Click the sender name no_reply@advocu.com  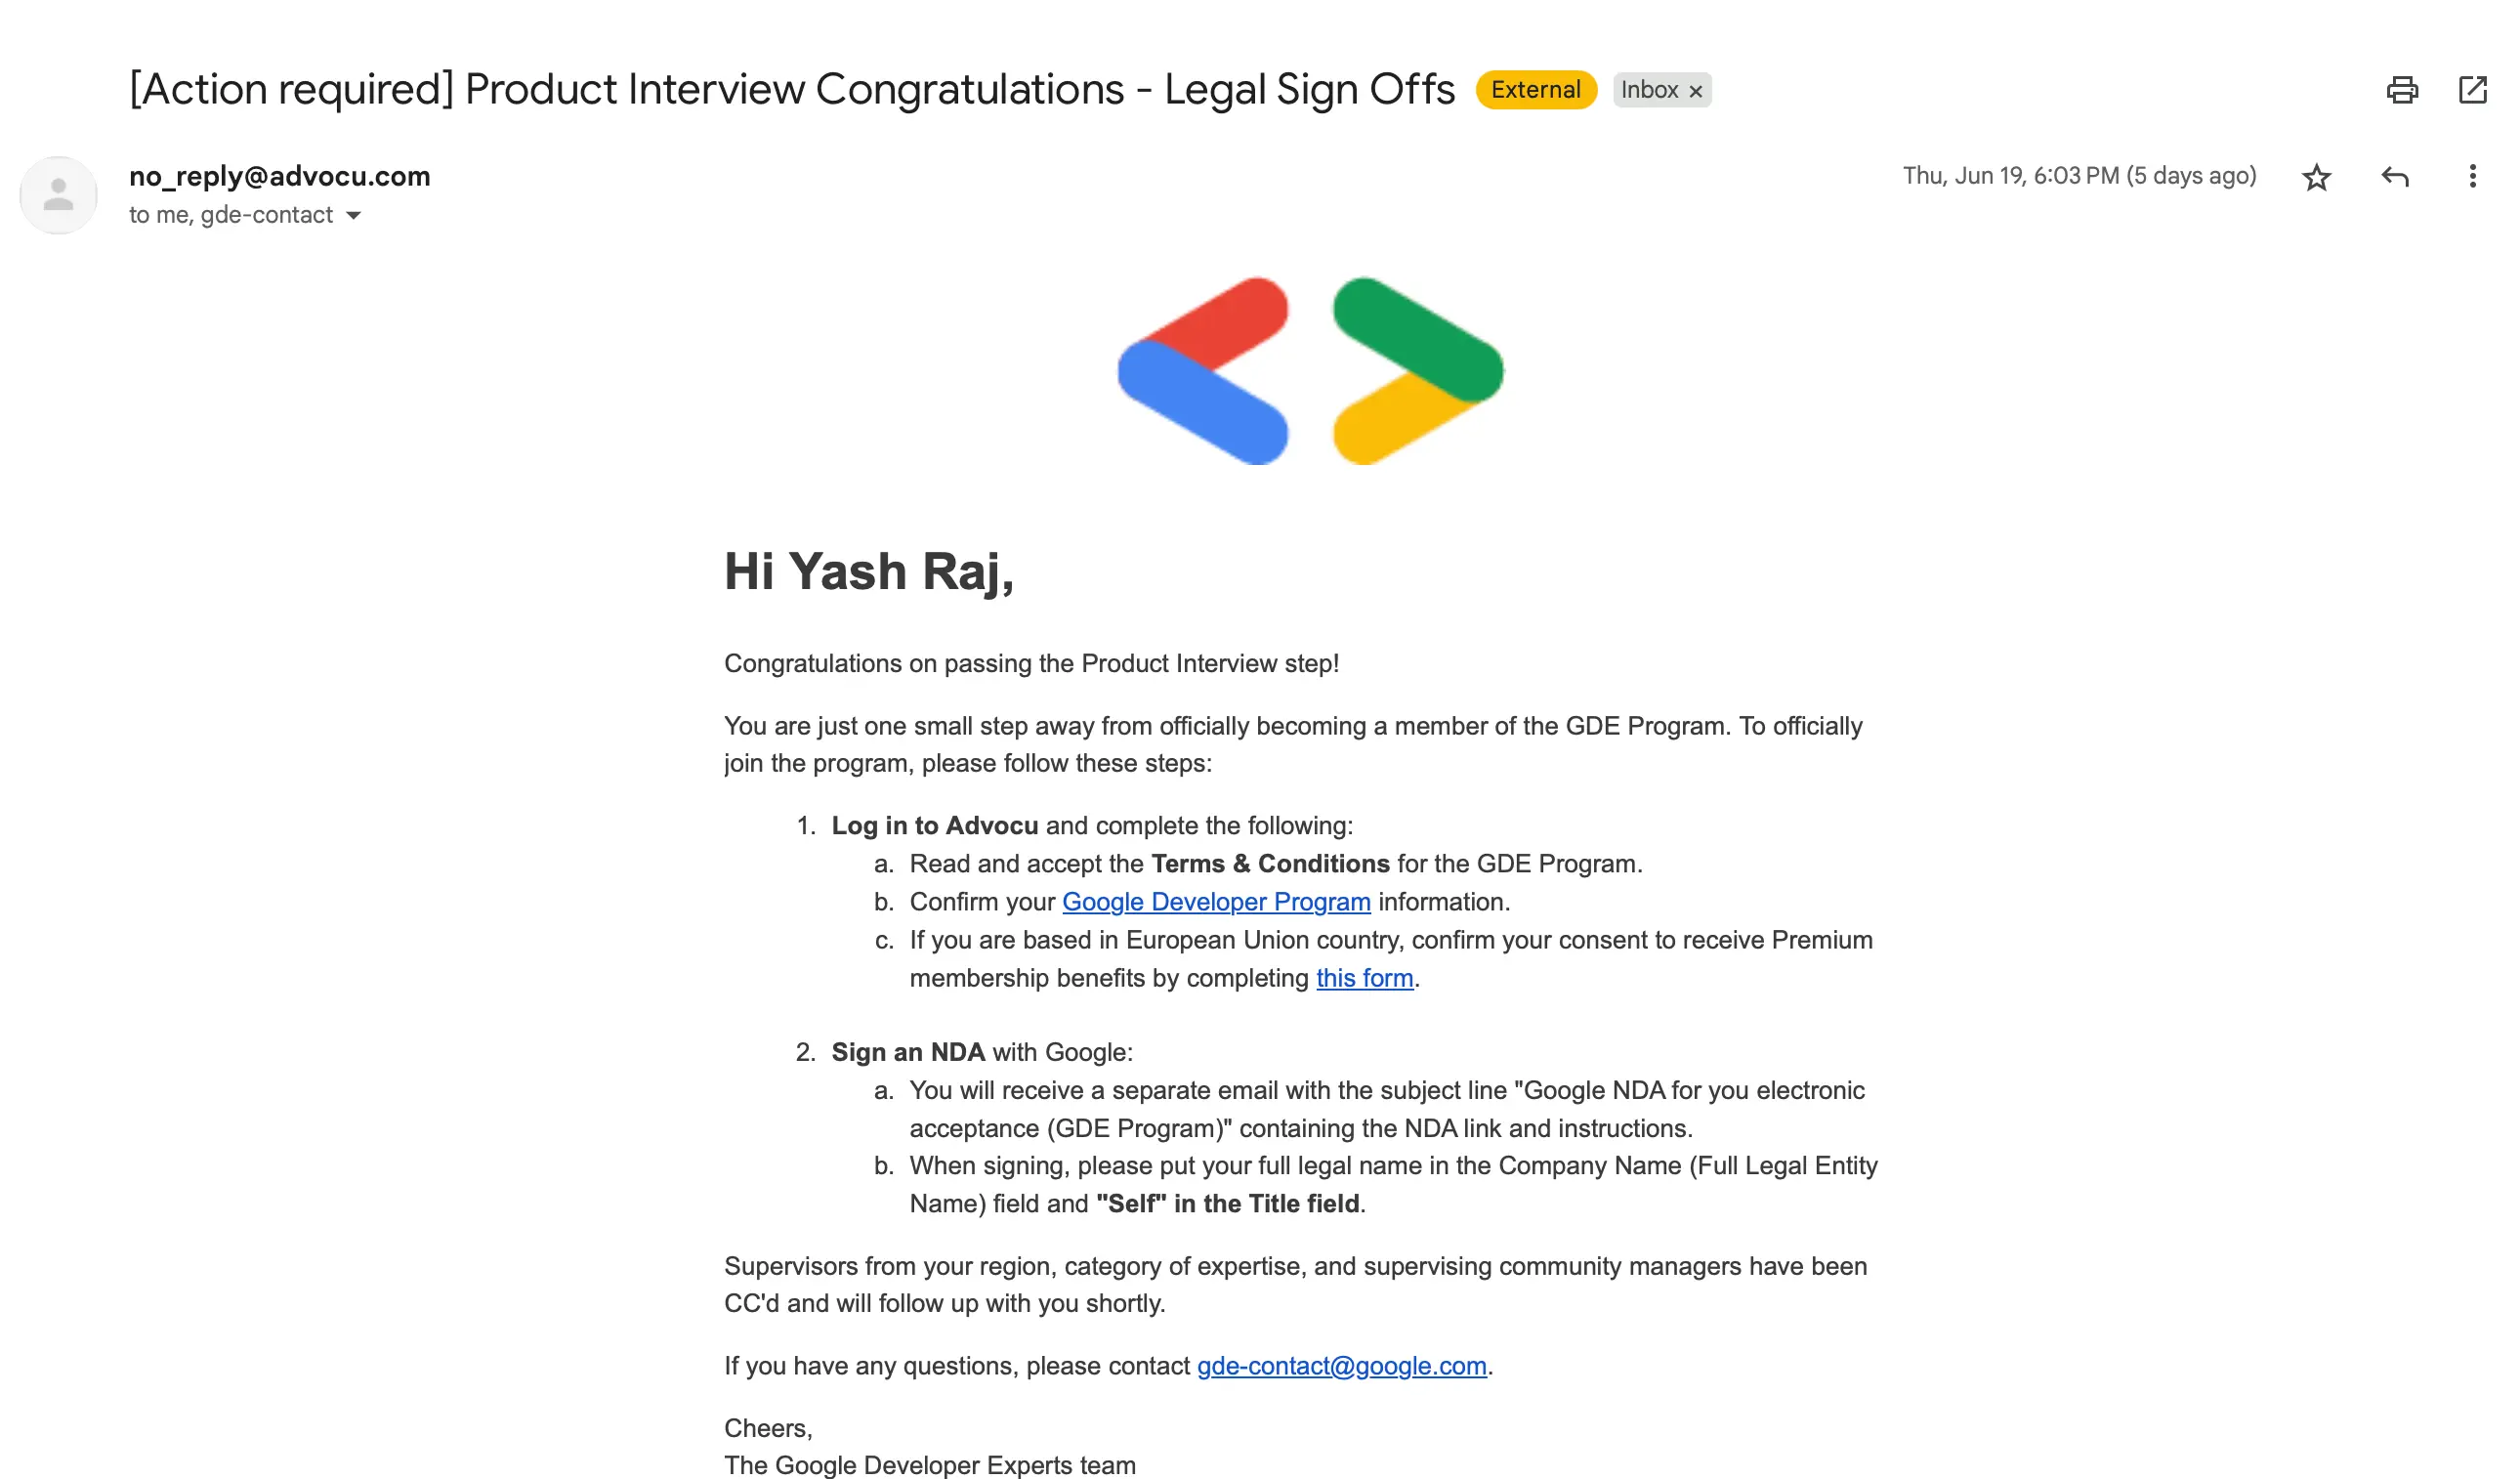[280, 176]
